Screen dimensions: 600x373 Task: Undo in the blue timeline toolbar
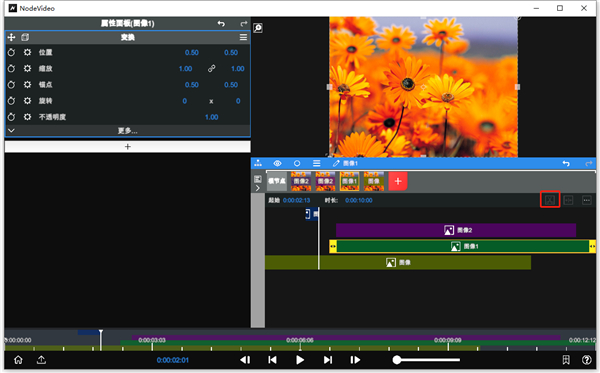[566, 163]
